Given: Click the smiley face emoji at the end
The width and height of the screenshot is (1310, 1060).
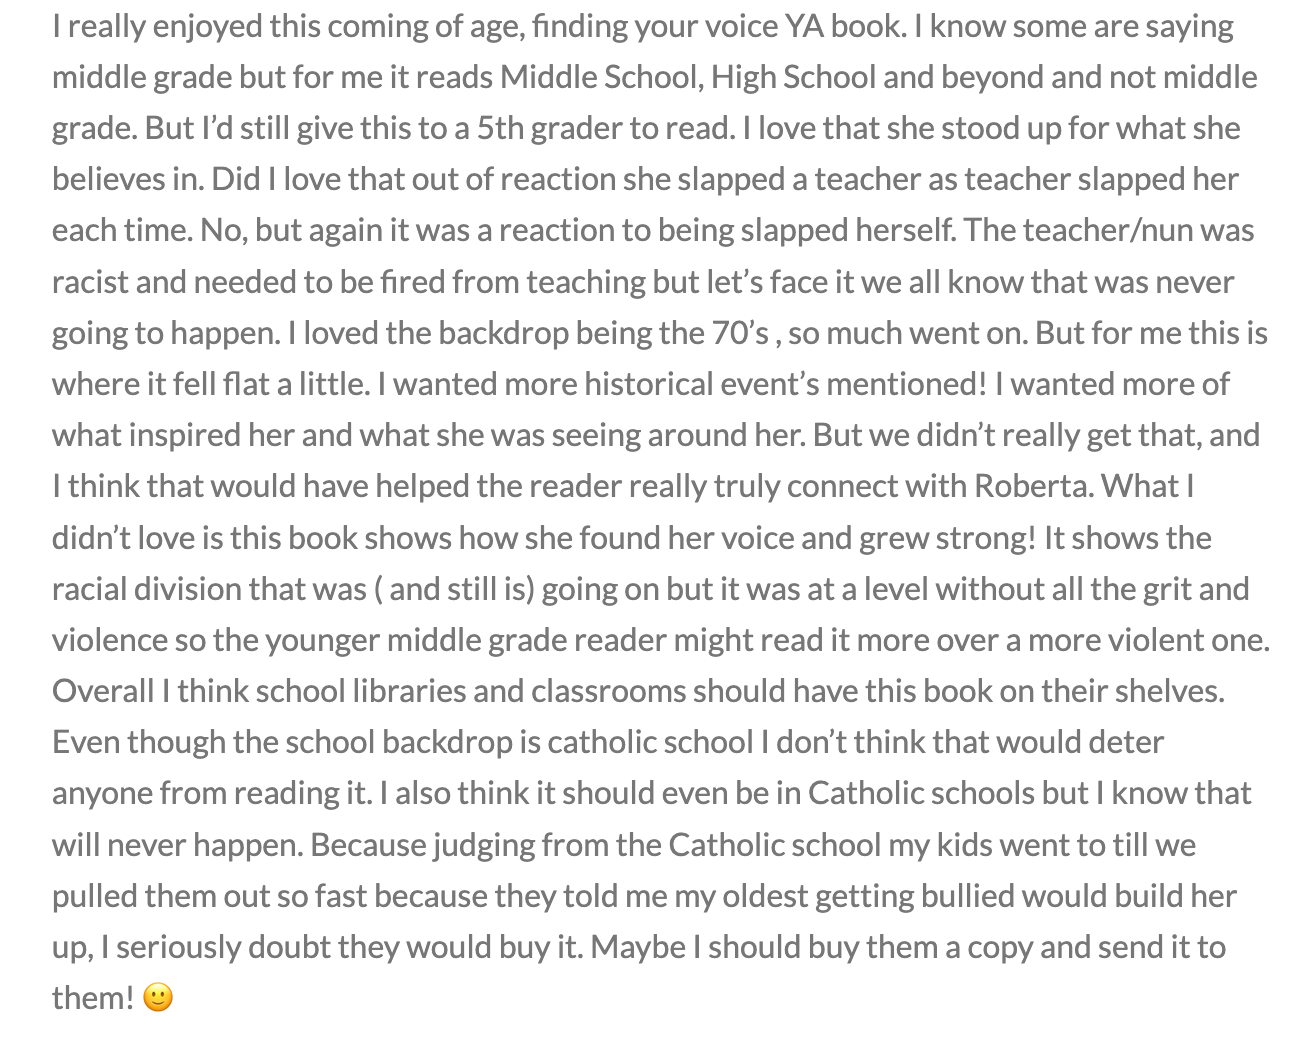Looking at the screenshot, I should point(158,998).
